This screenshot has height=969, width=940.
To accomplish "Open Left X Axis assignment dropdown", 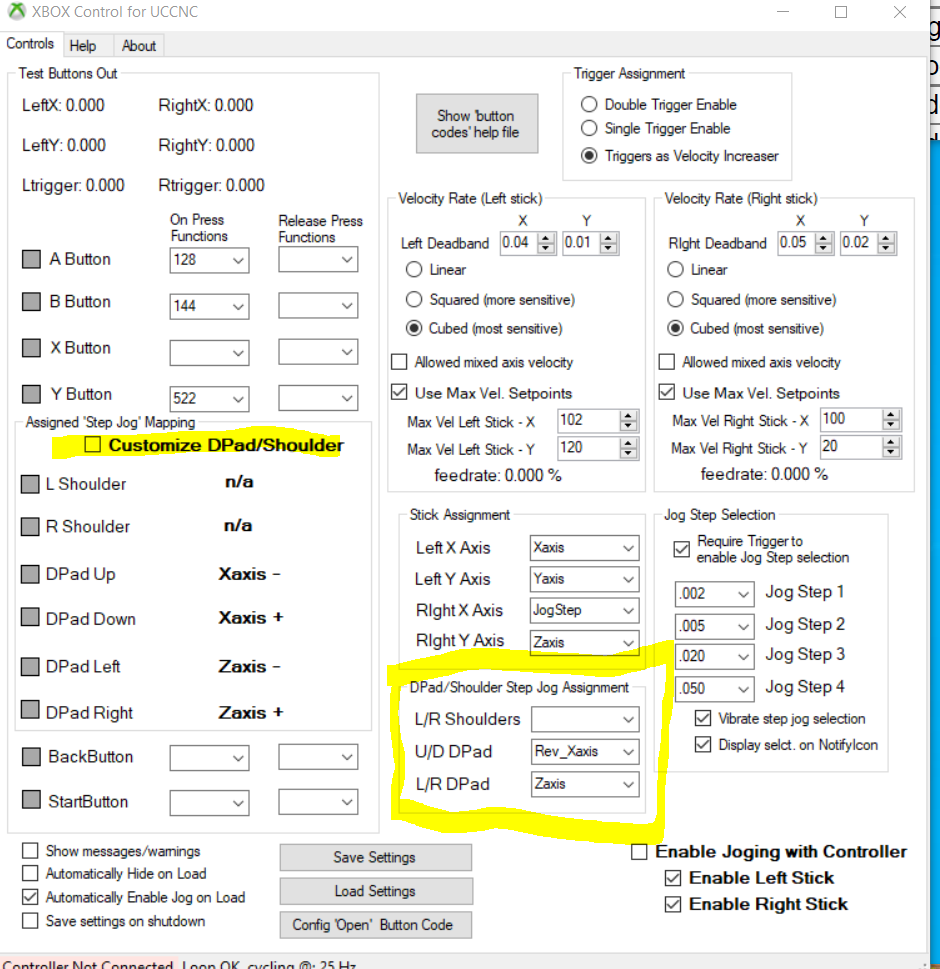I will click(x=584, y=548).
